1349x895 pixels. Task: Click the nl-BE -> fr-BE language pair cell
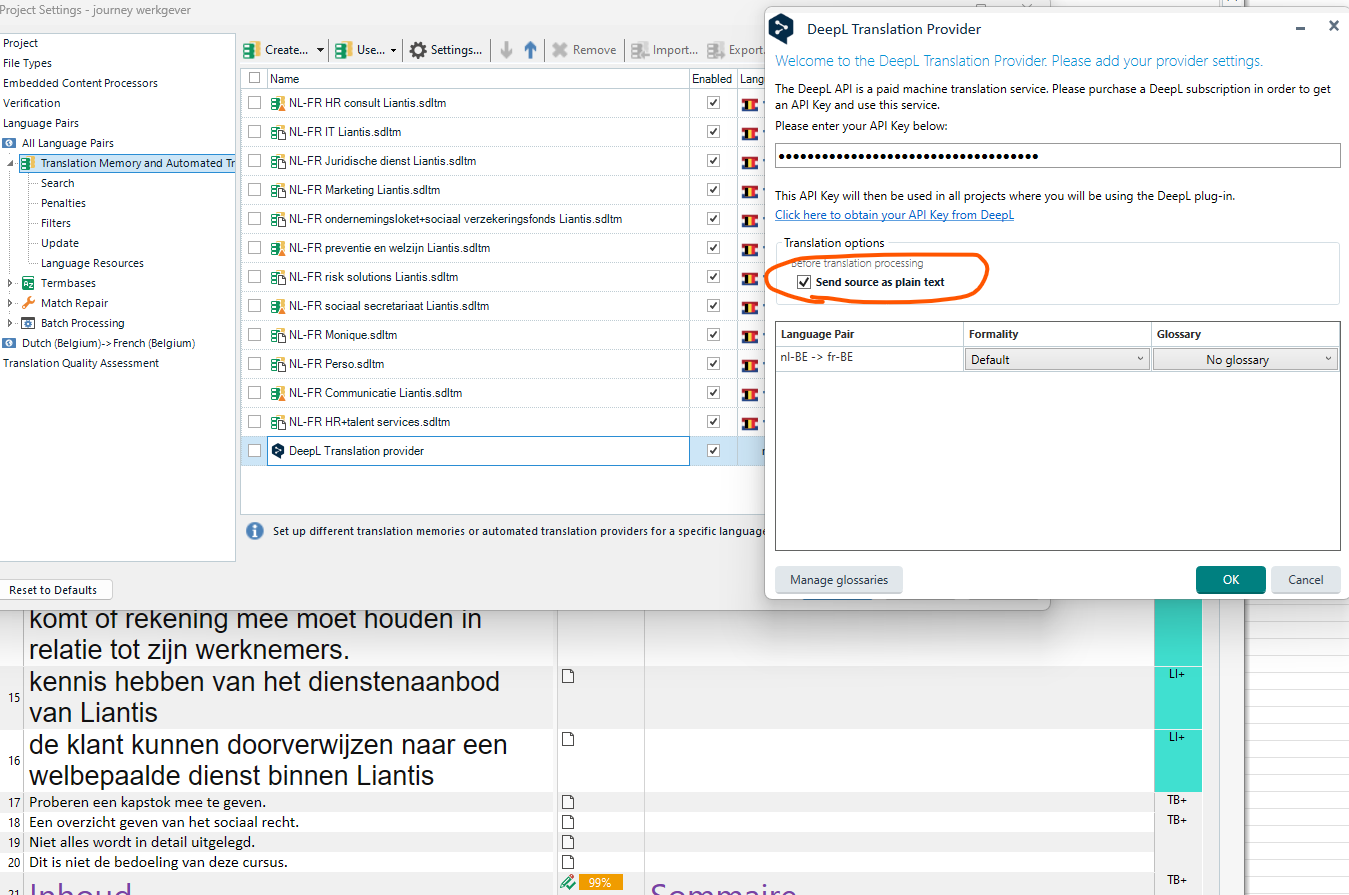tap(870, 358)
